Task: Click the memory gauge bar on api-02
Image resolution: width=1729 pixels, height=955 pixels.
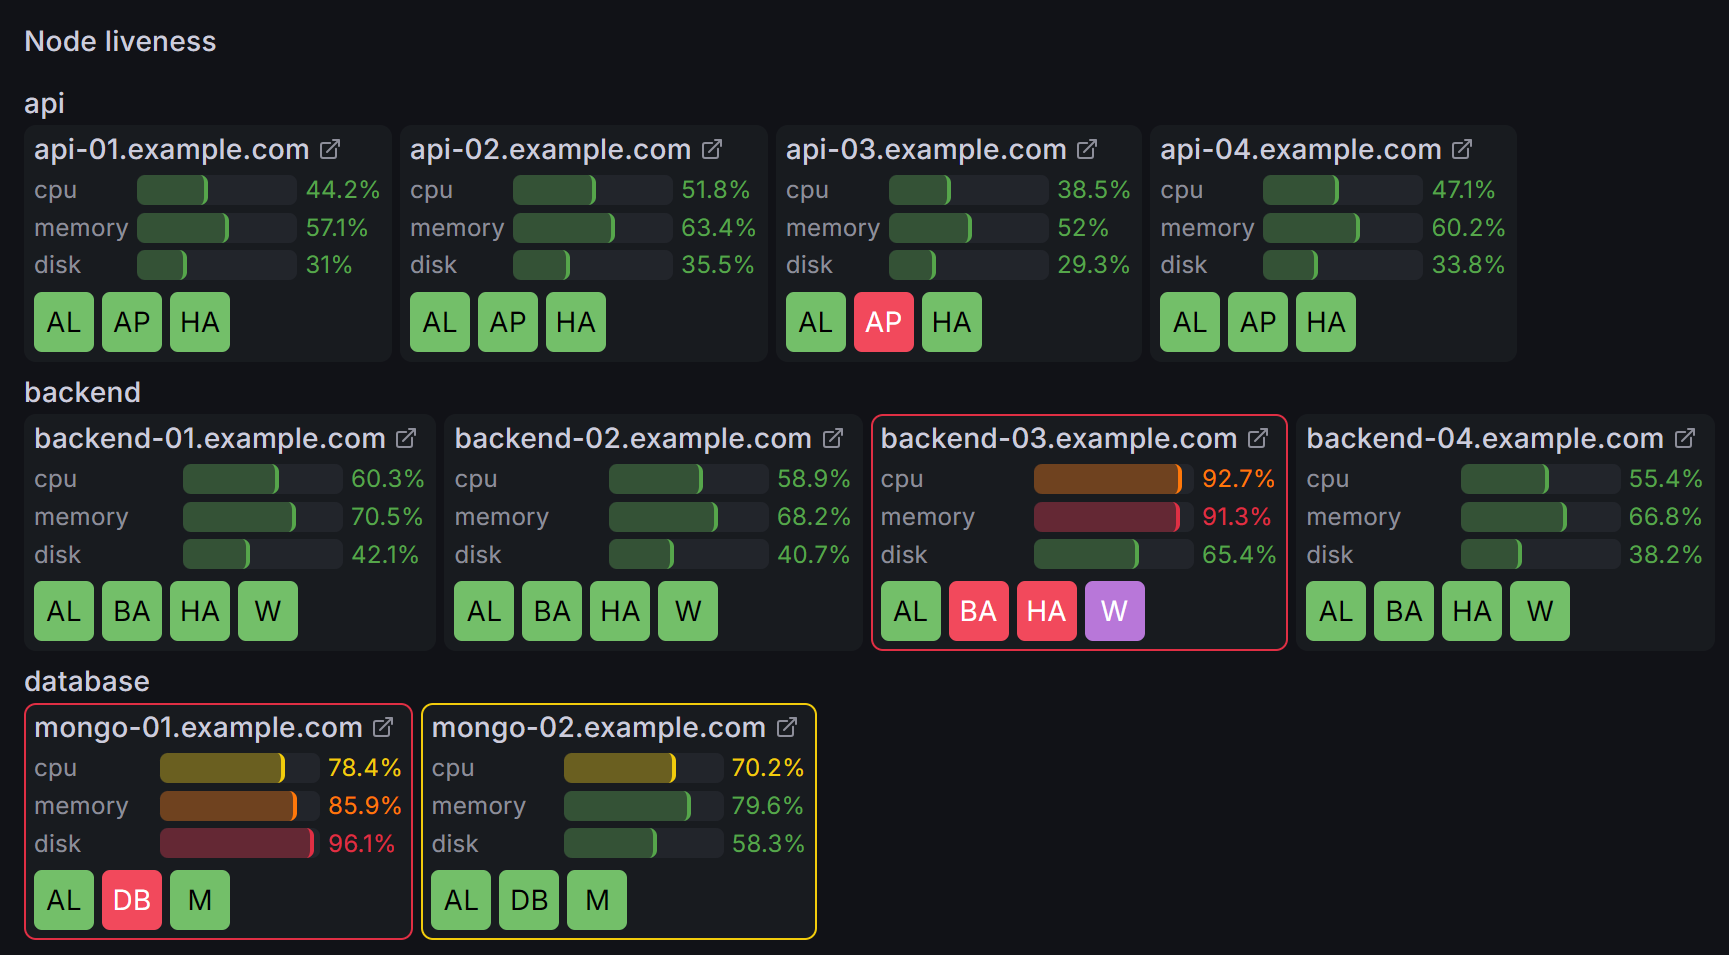Action: pyautogui.click(x=592, y=228)
